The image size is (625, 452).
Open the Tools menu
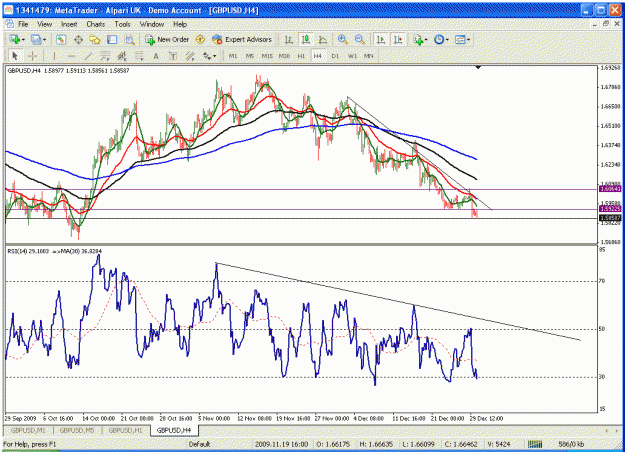tap(122, 24)
